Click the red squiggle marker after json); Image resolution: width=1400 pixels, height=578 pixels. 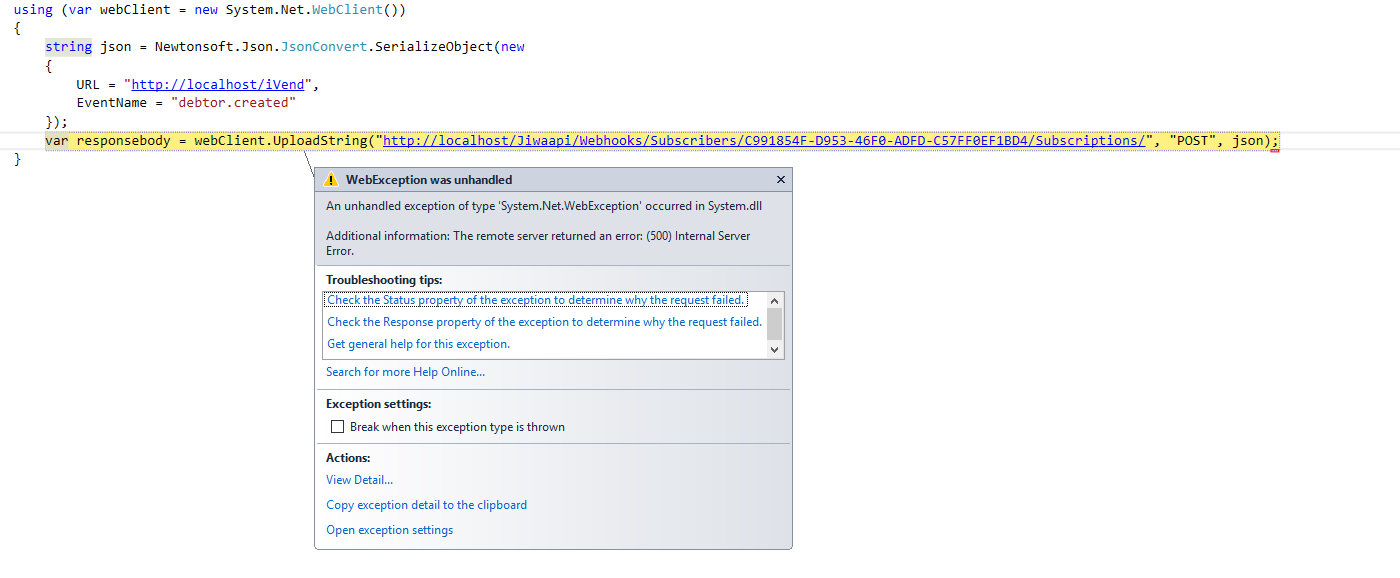(1275, 149)
